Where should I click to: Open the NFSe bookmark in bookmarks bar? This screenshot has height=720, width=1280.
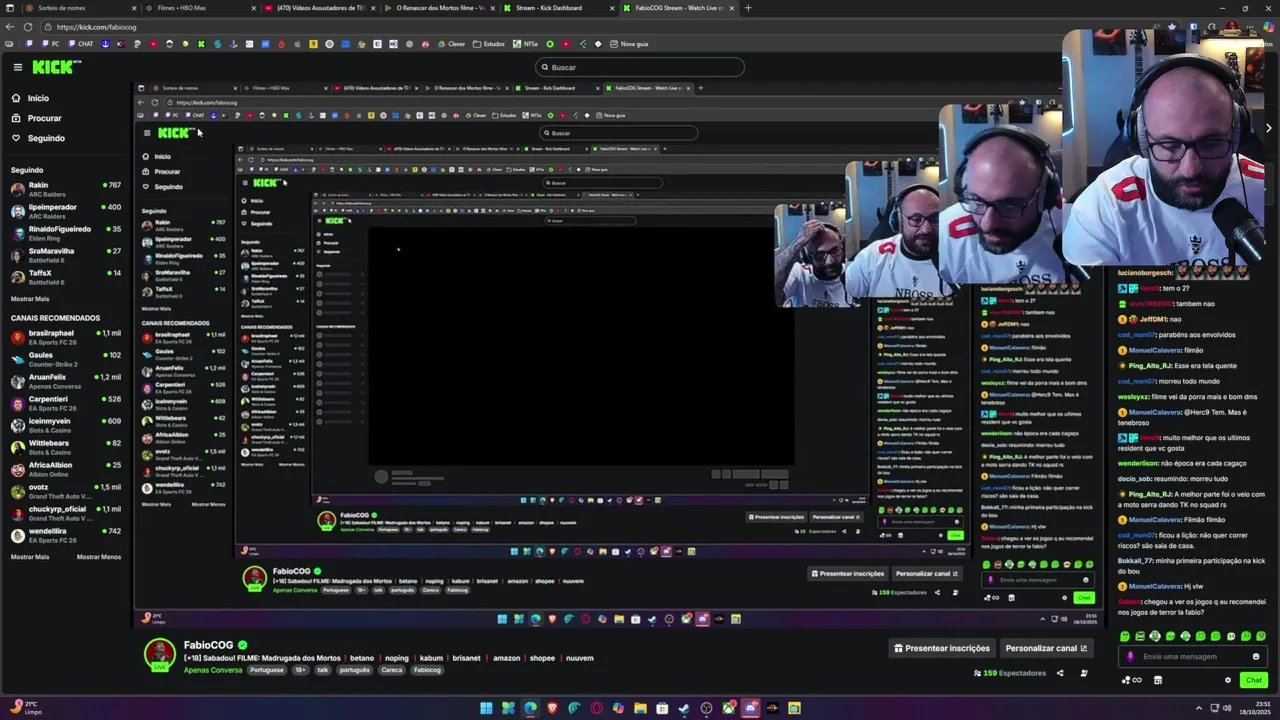coord(525,44)
